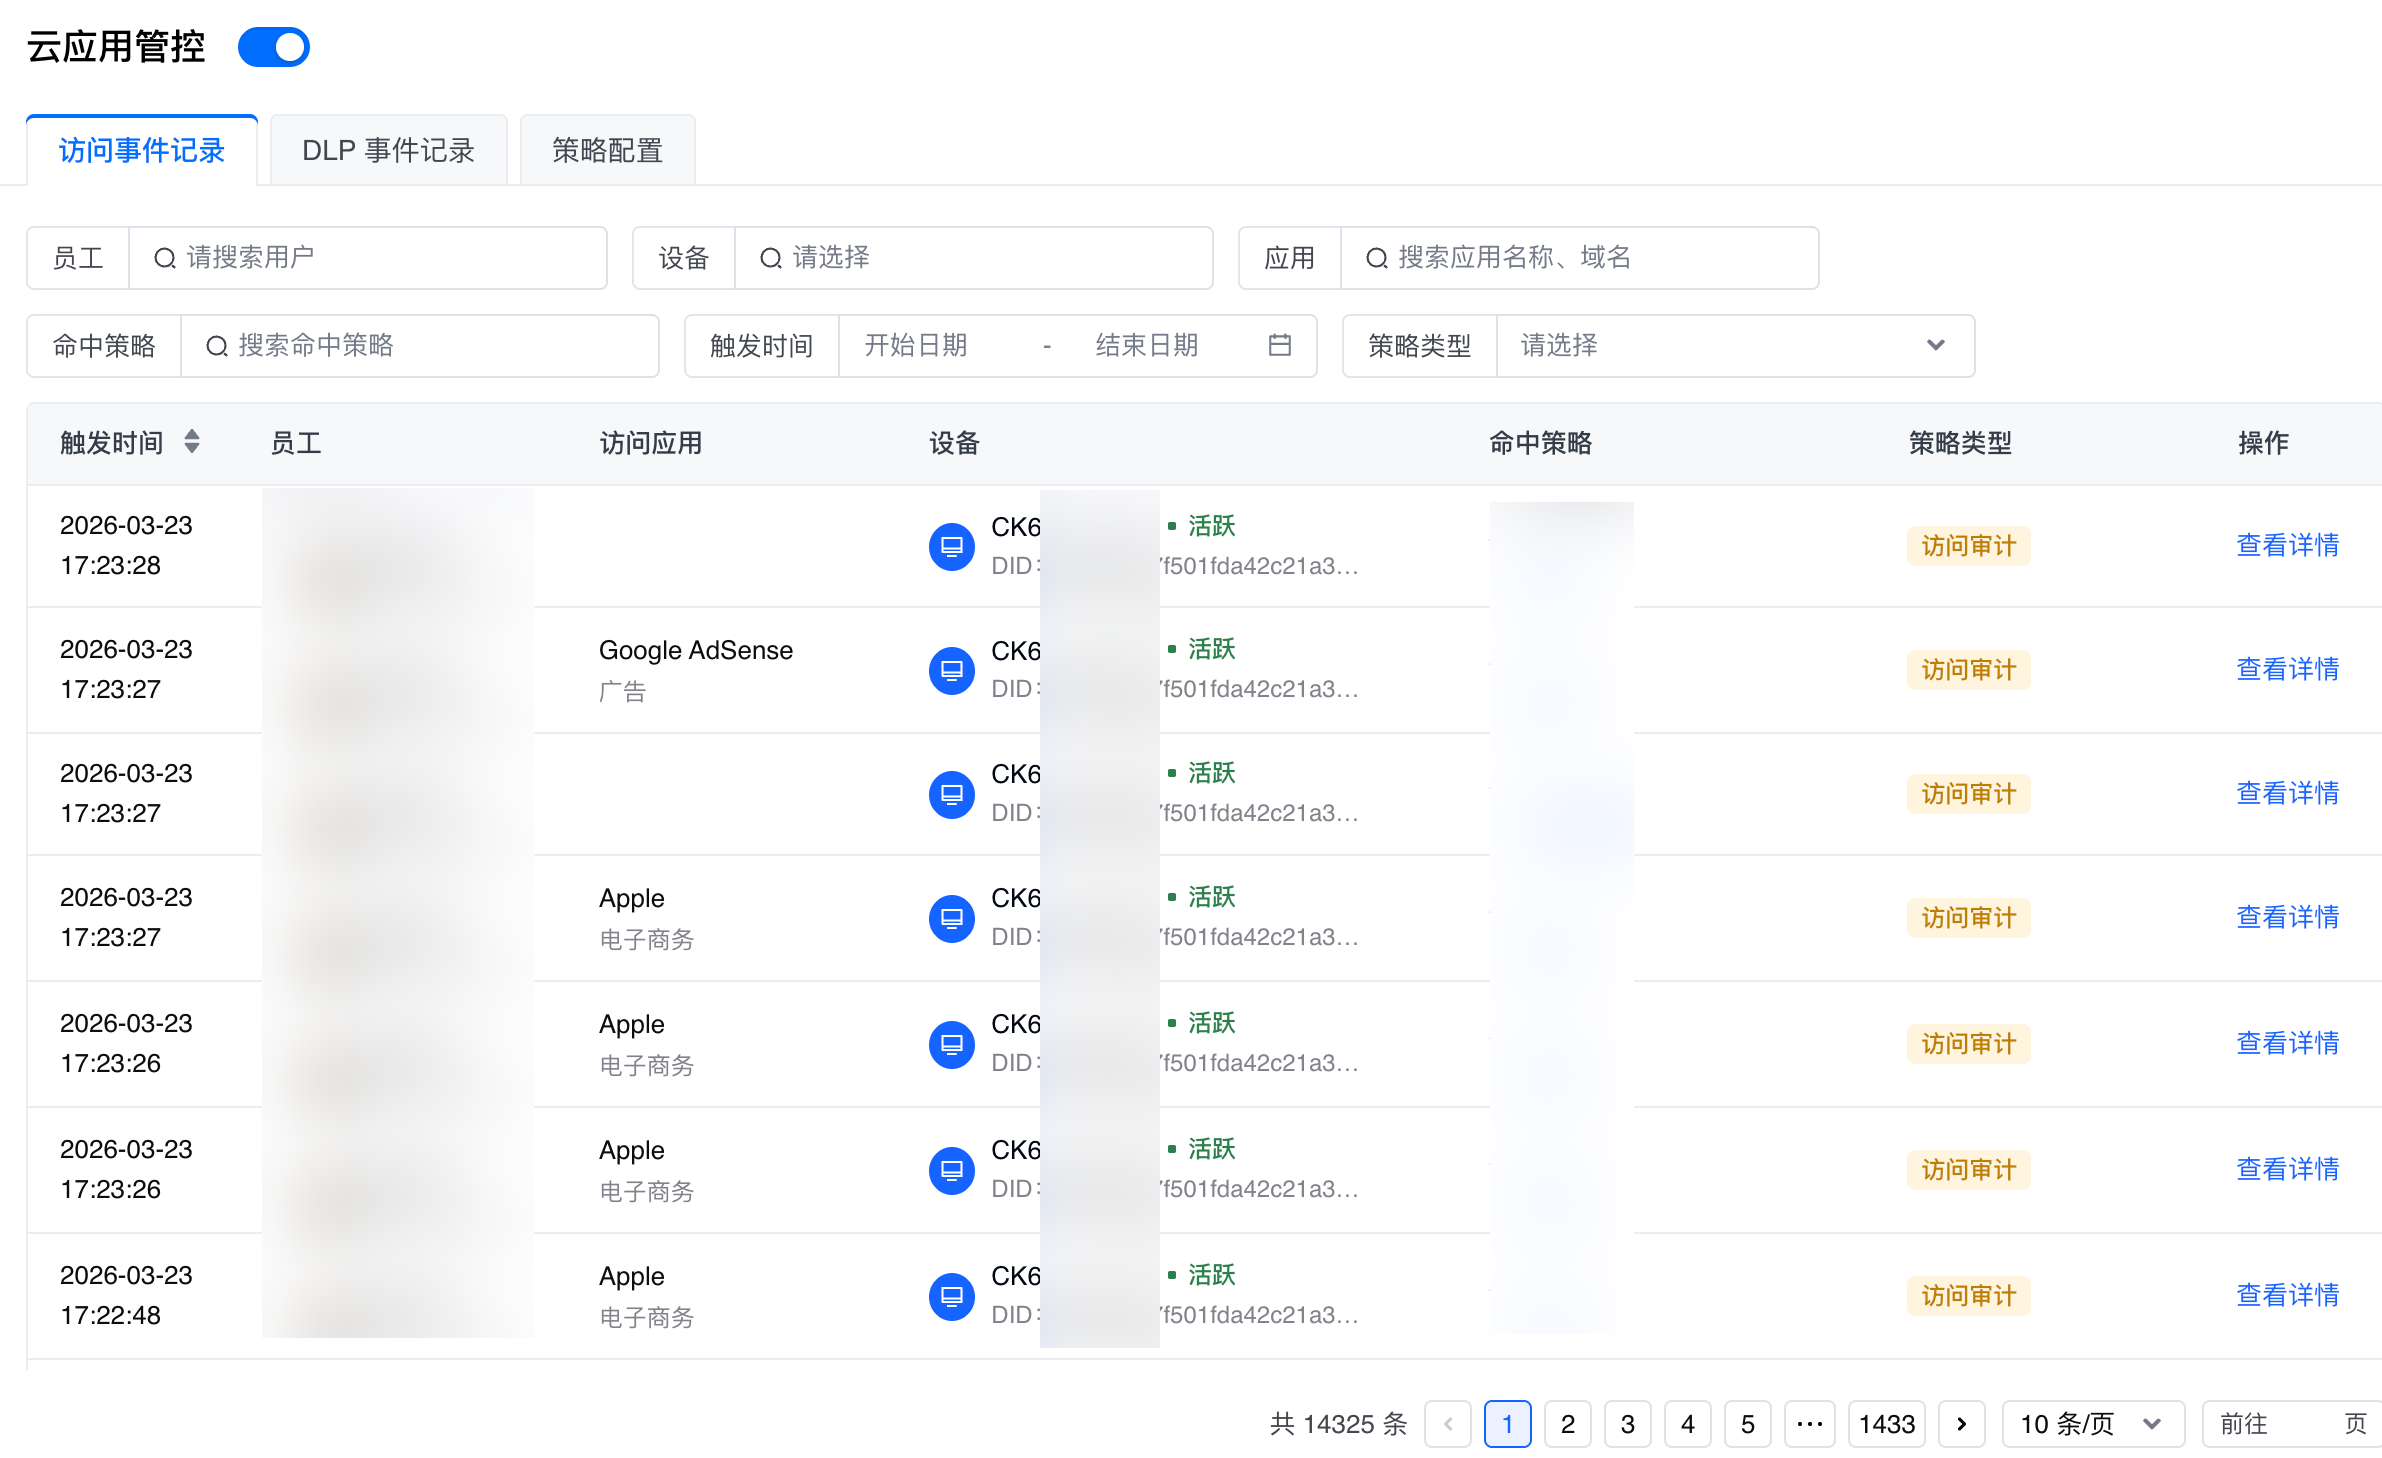
Task: Open the 策略配置 tab
Action: (x=607, y=150)
